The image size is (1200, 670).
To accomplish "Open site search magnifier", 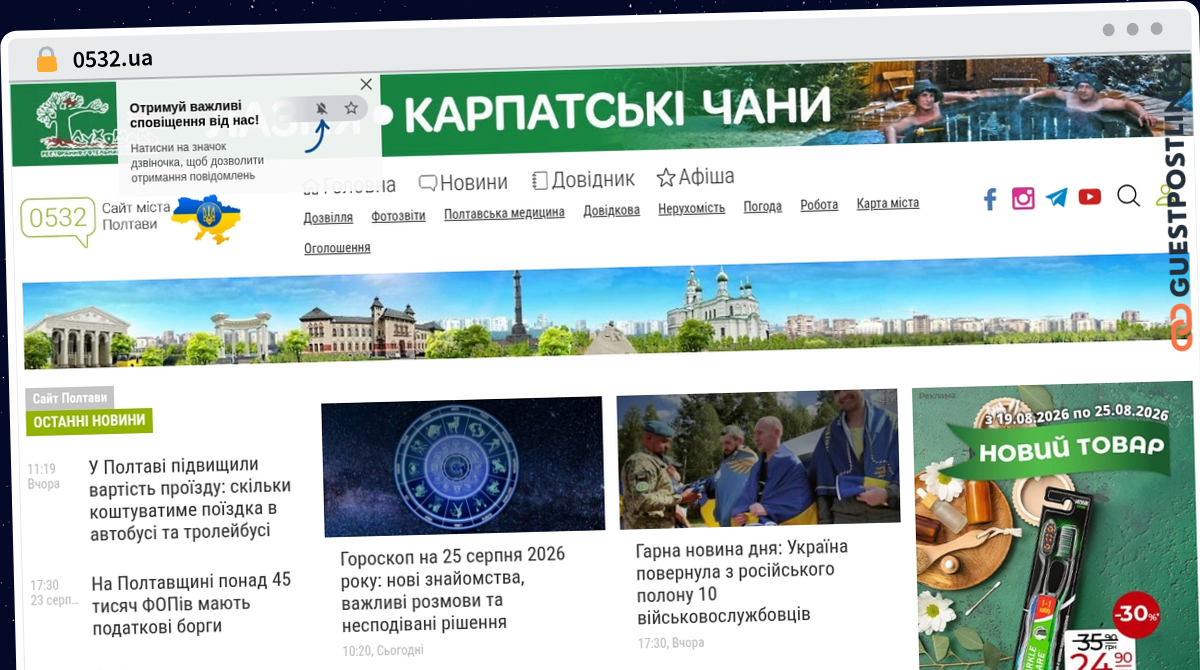I will tap(1128, 195).
